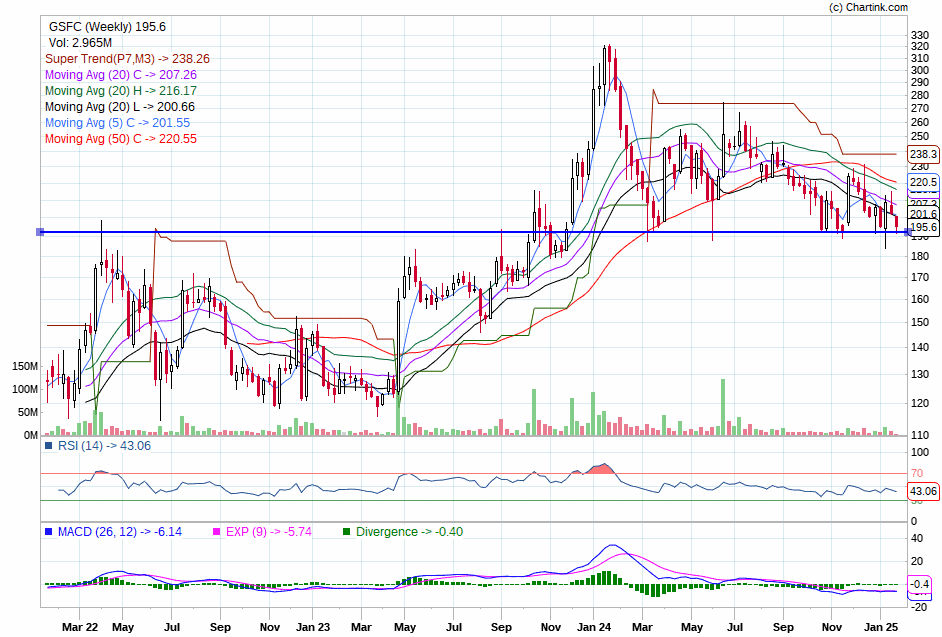Click the Mar 22 date axis label
This screenshot has width=942, height=637.
(x=80, y=627)
